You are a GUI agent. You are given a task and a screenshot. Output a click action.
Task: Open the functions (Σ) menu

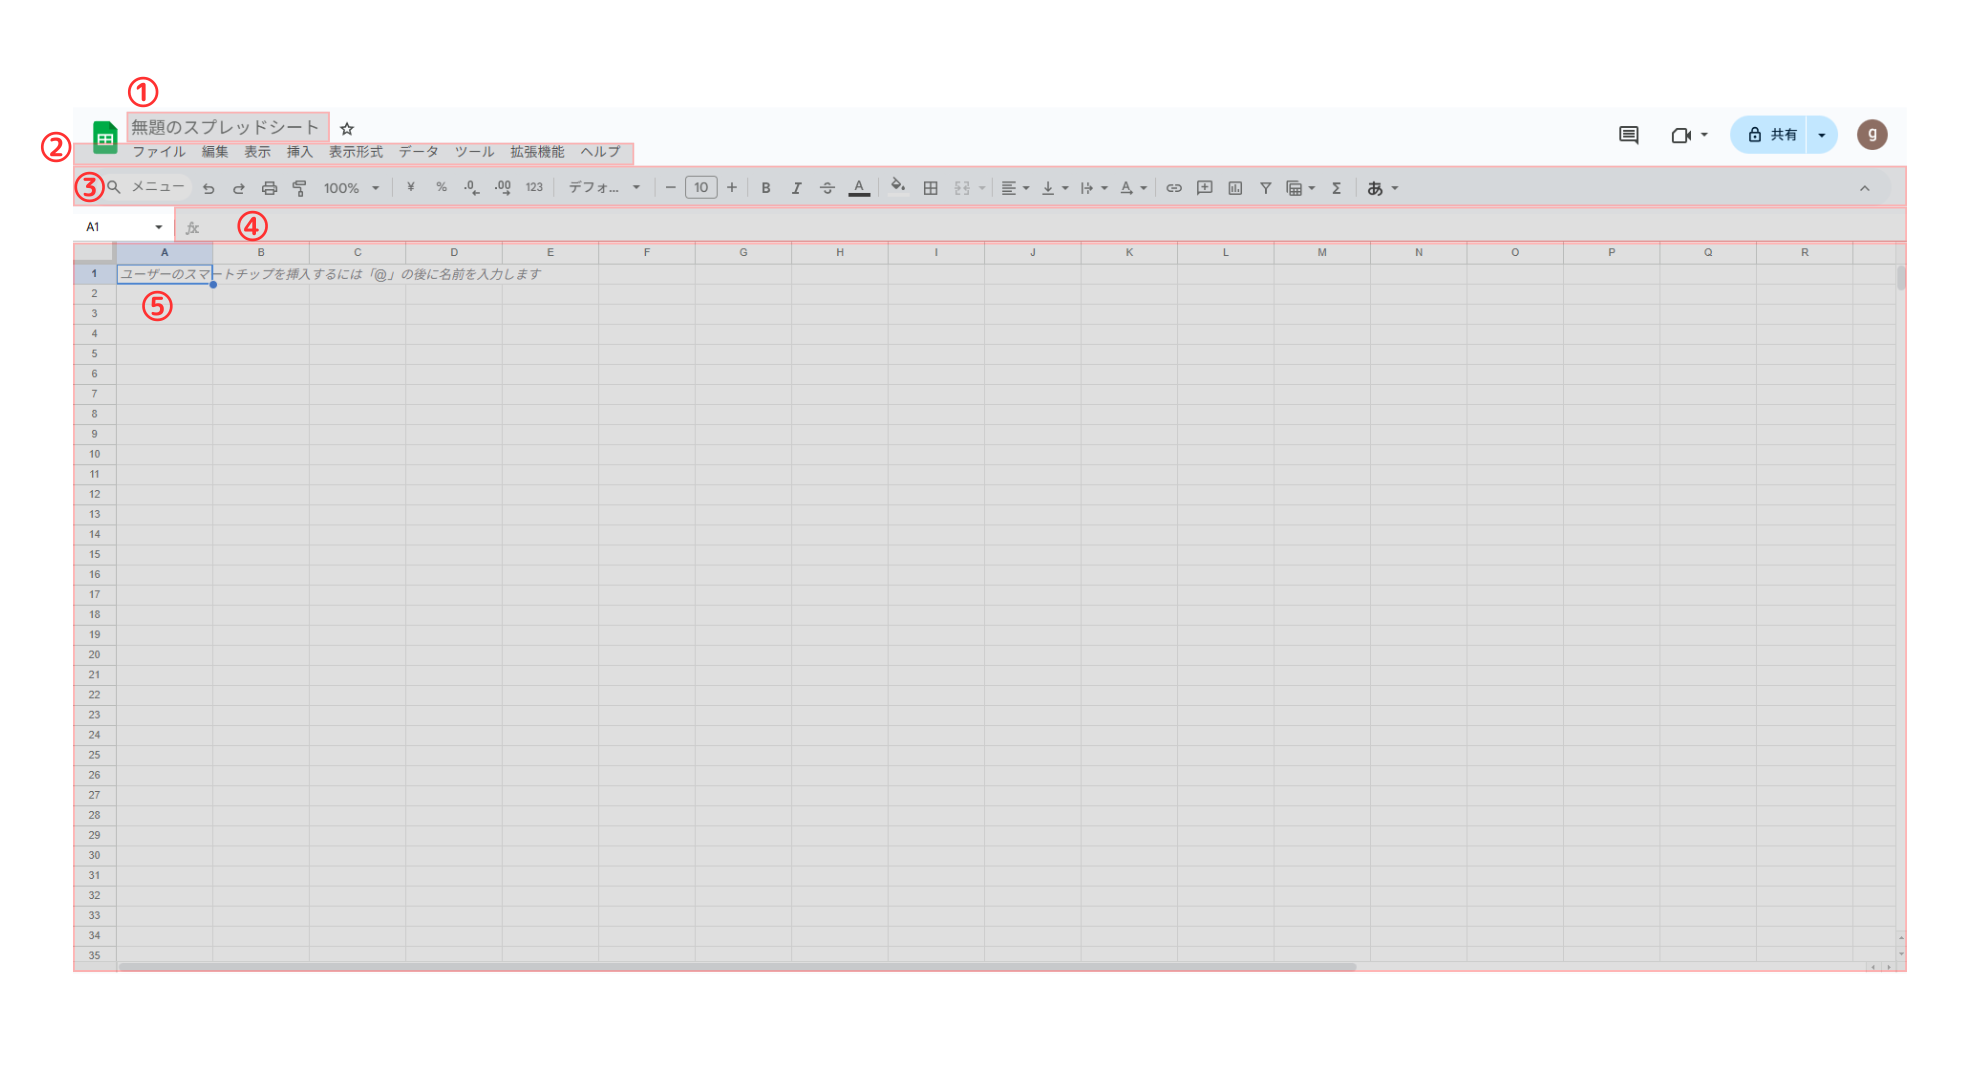point(1336,188)
